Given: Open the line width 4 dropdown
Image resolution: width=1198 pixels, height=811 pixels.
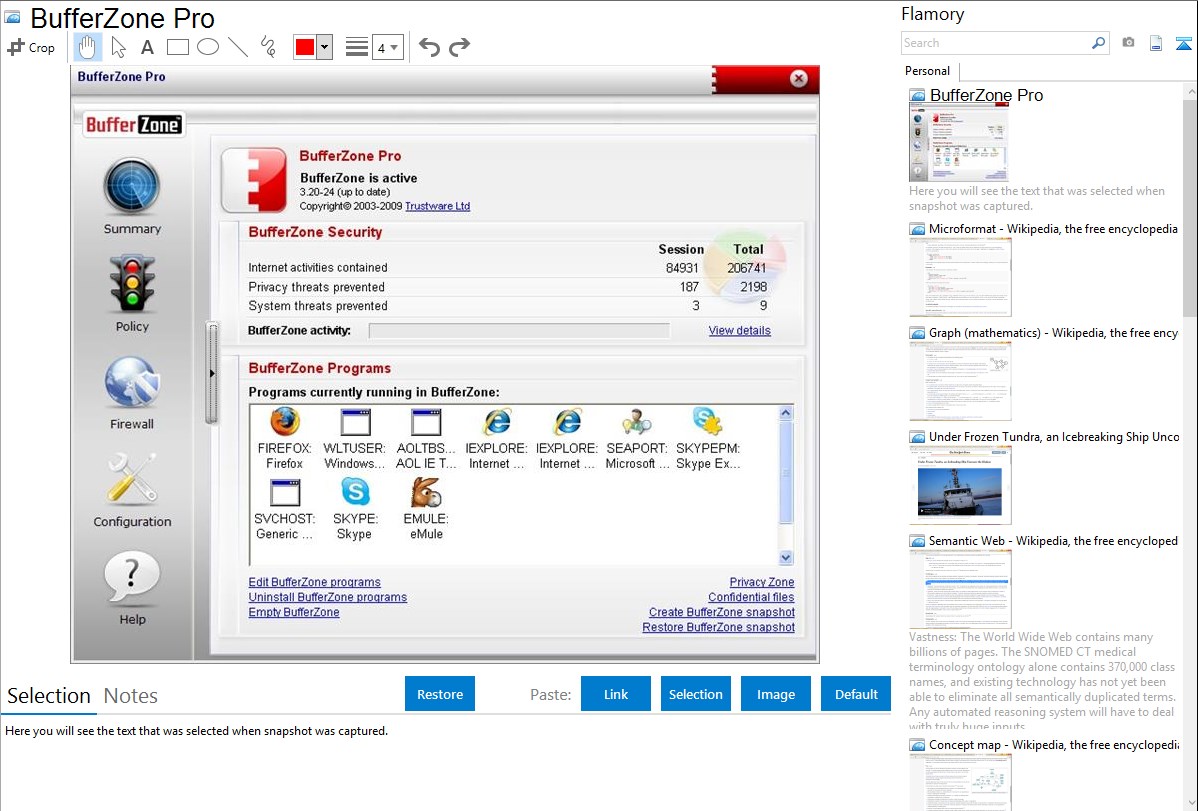Looking at the screenshot, I should [388, 47].
